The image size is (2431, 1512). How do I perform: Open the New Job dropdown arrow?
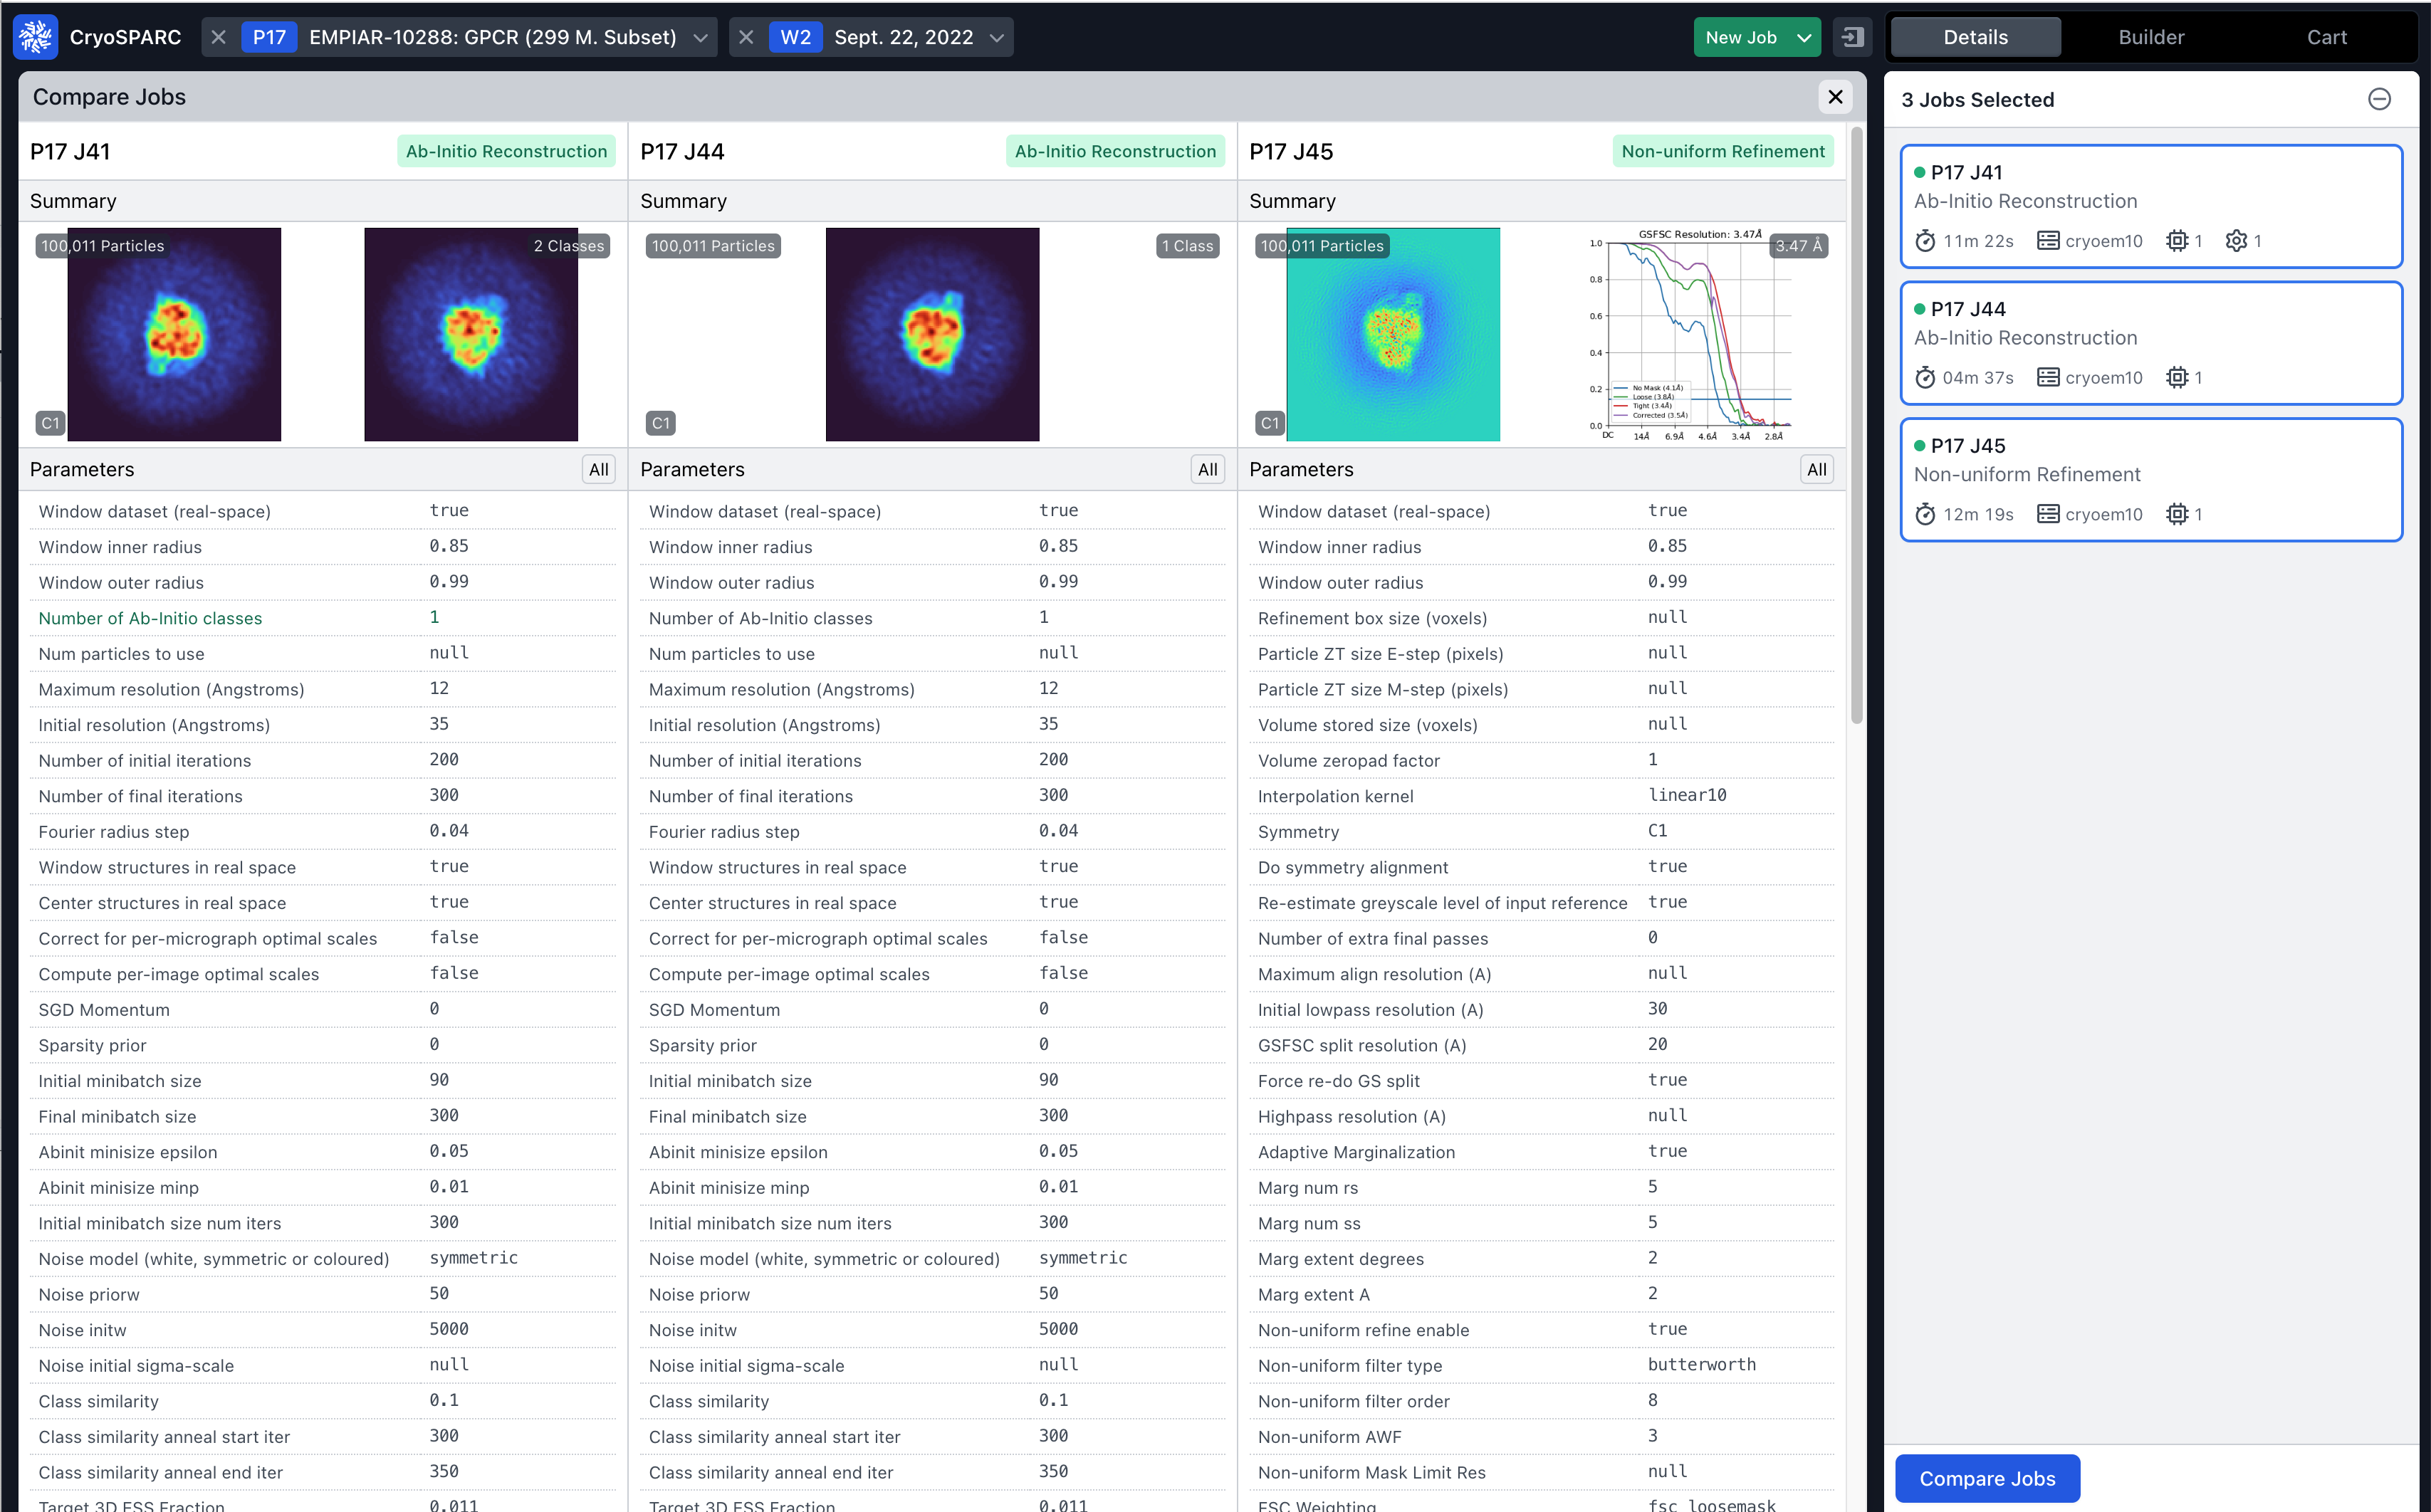click(x=1804, y=37)
